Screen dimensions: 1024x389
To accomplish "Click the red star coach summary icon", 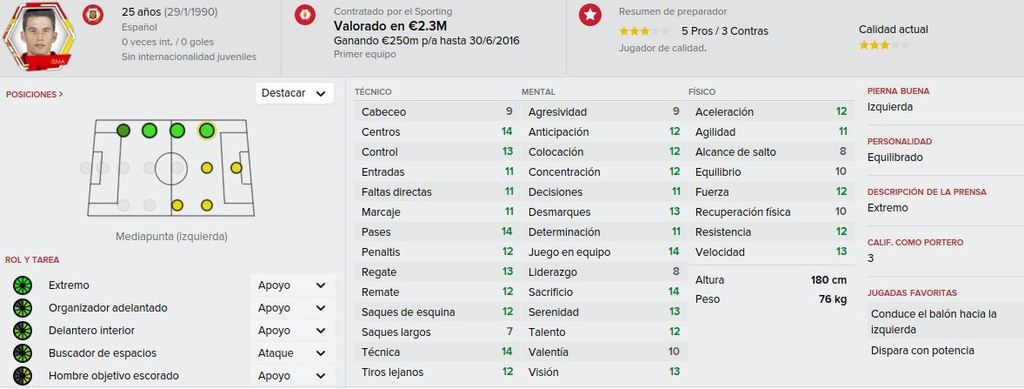I will tap(590, 14).
